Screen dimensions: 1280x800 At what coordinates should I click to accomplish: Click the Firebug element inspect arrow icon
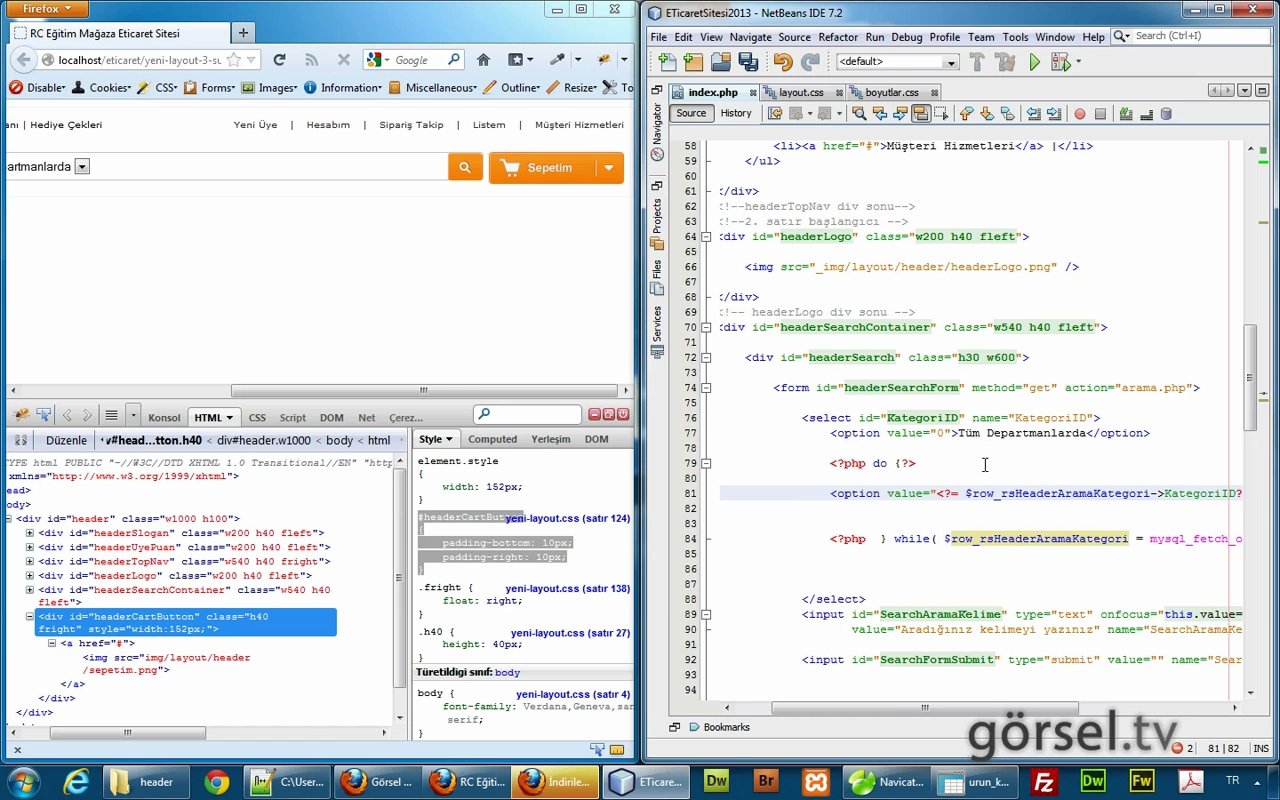44,414
